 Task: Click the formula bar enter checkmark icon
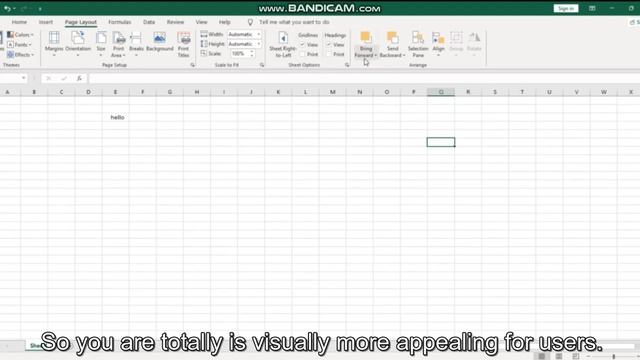[64, 78]
